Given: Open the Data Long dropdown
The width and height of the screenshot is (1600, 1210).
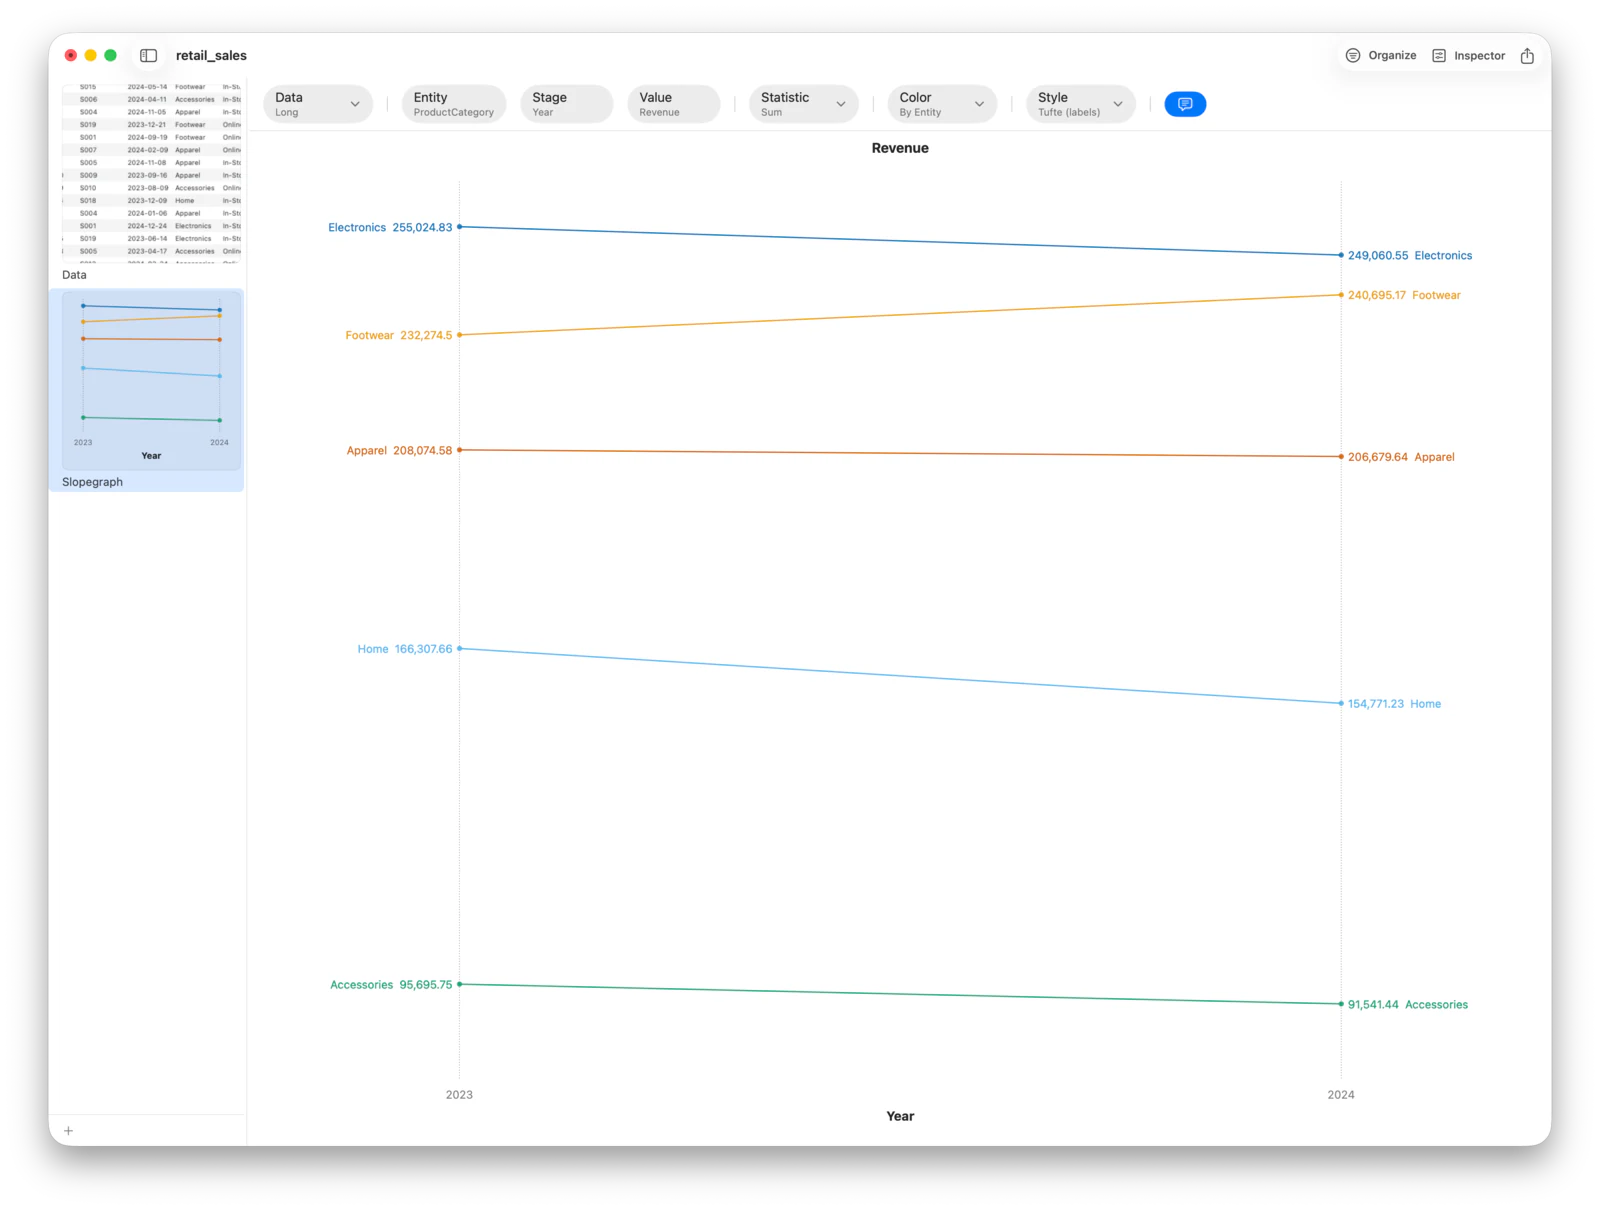Looking at the screenshot, I should coord(318,104).
